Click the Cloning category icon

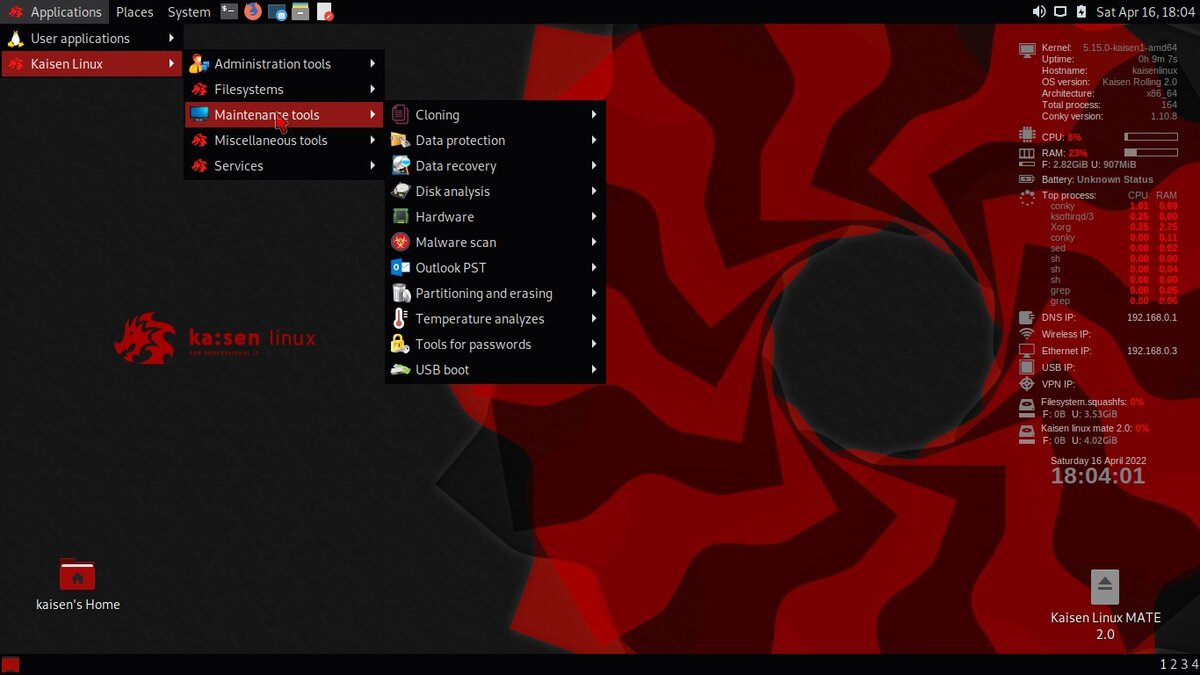400,115
